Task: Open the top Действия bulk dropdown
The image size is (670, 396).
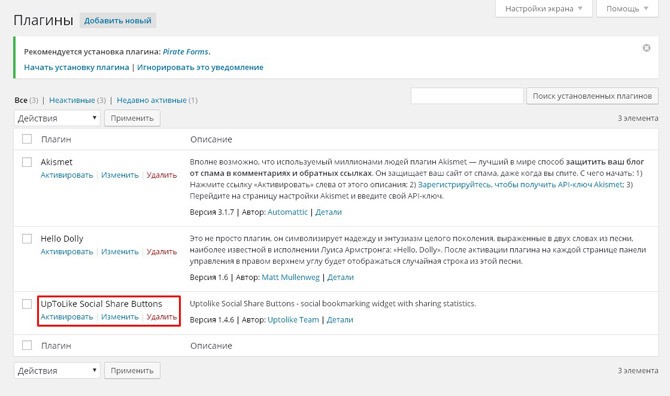Action: (57, 118)
